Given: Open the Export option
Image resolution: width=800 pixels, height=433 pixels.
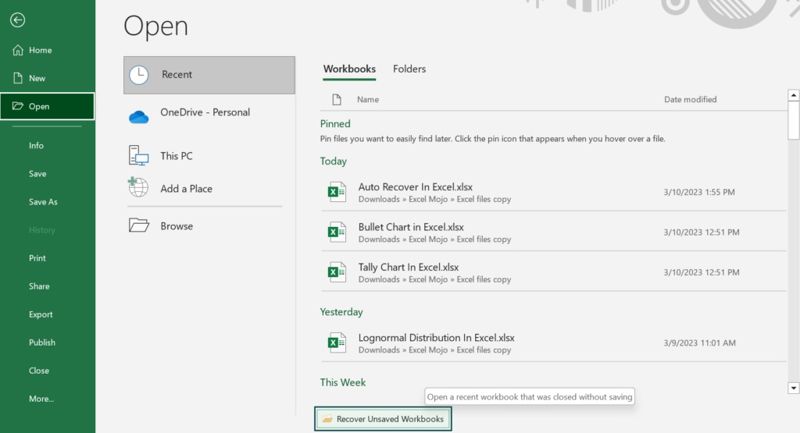Looking at the screenshot, I should click(40, 314).
